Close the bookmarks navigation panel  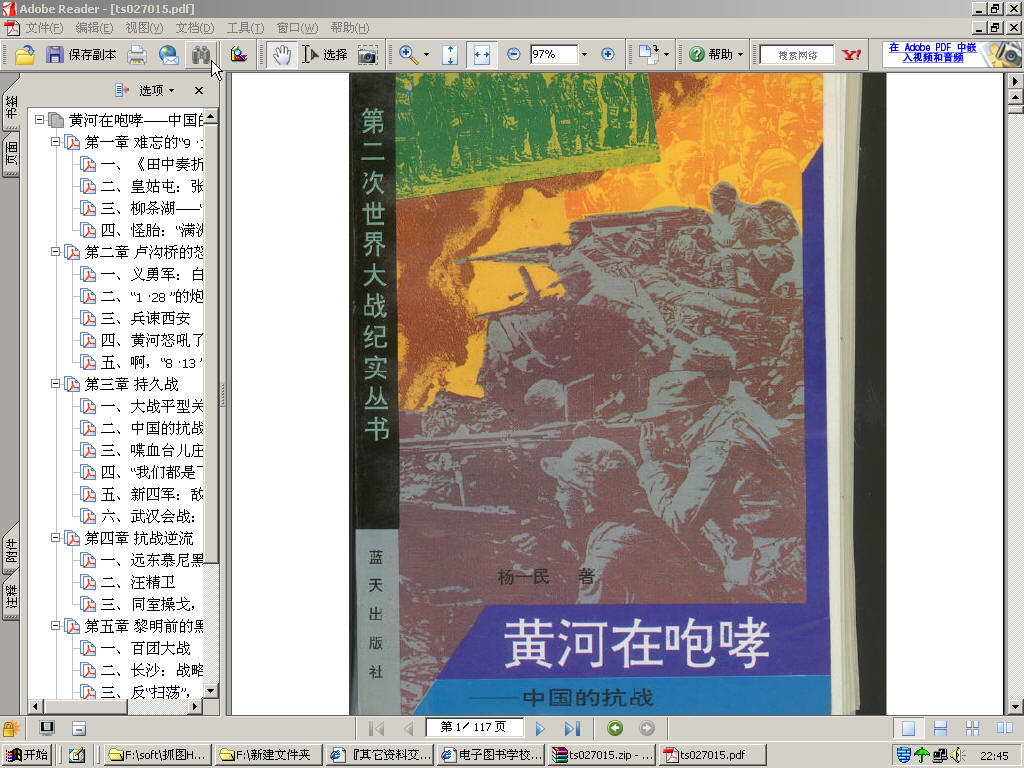199,90
